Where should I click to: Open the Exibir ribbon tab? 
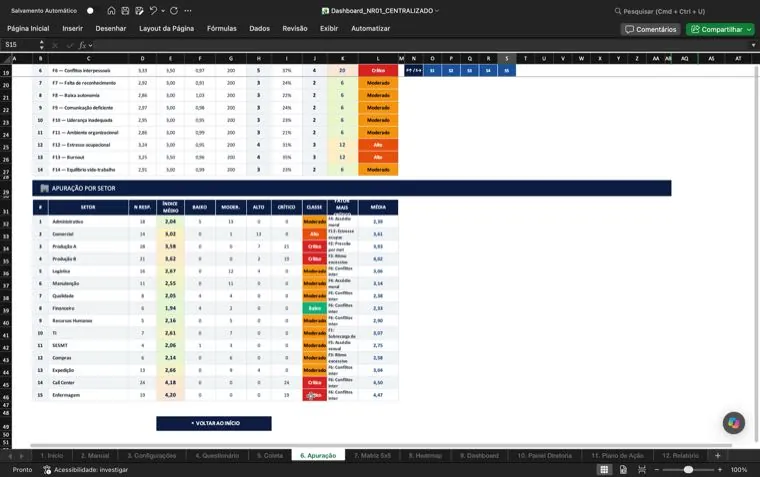click(329, 29)
